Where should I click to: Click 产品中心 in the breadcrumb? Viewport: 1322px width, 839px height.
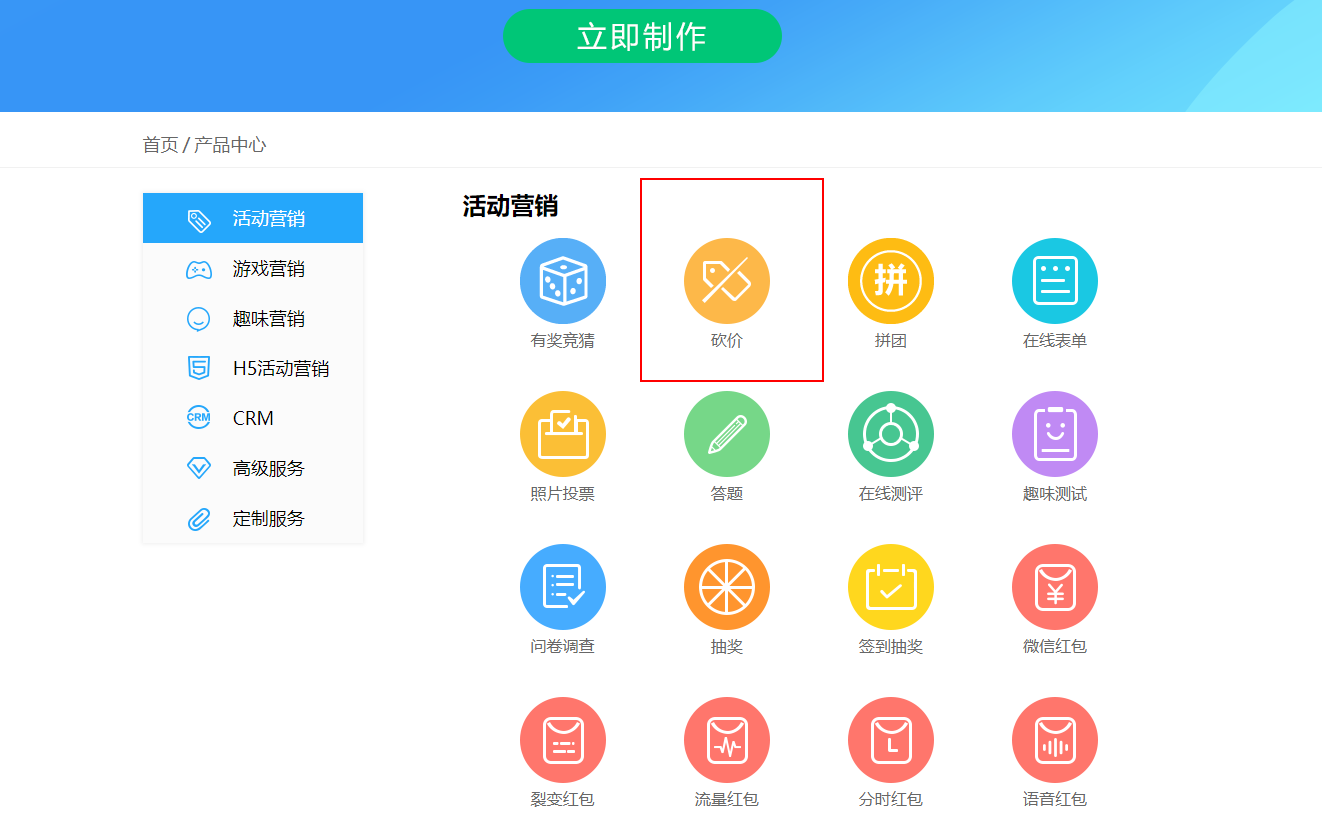(x=230, y=145)
